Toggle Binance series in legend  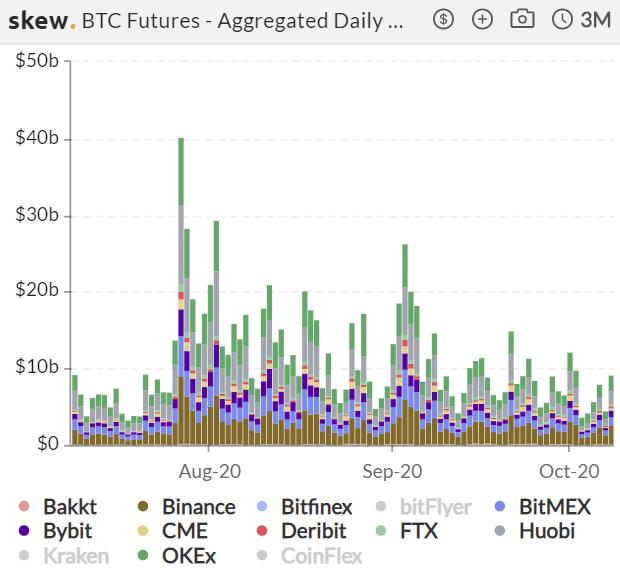pos(186,506)
